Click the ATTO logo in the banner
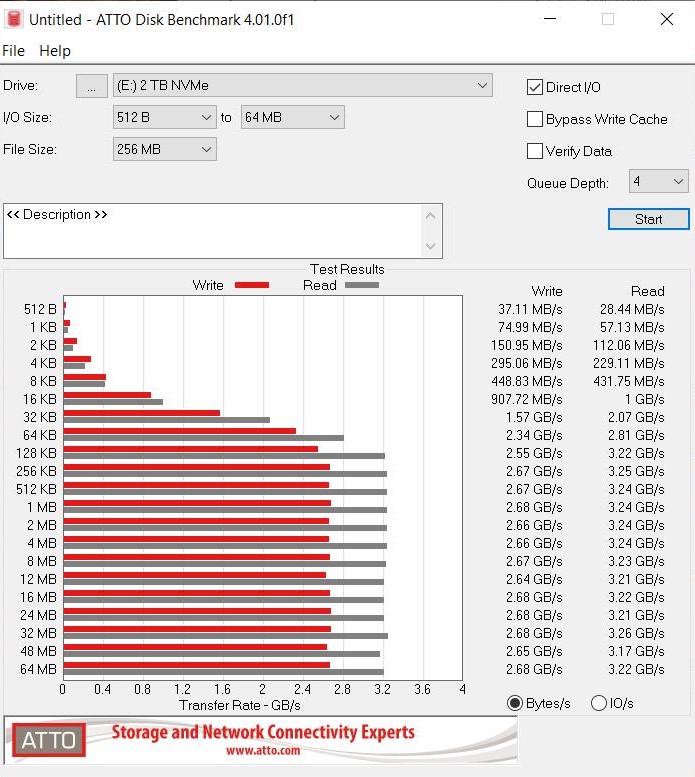 coord(49,740)
